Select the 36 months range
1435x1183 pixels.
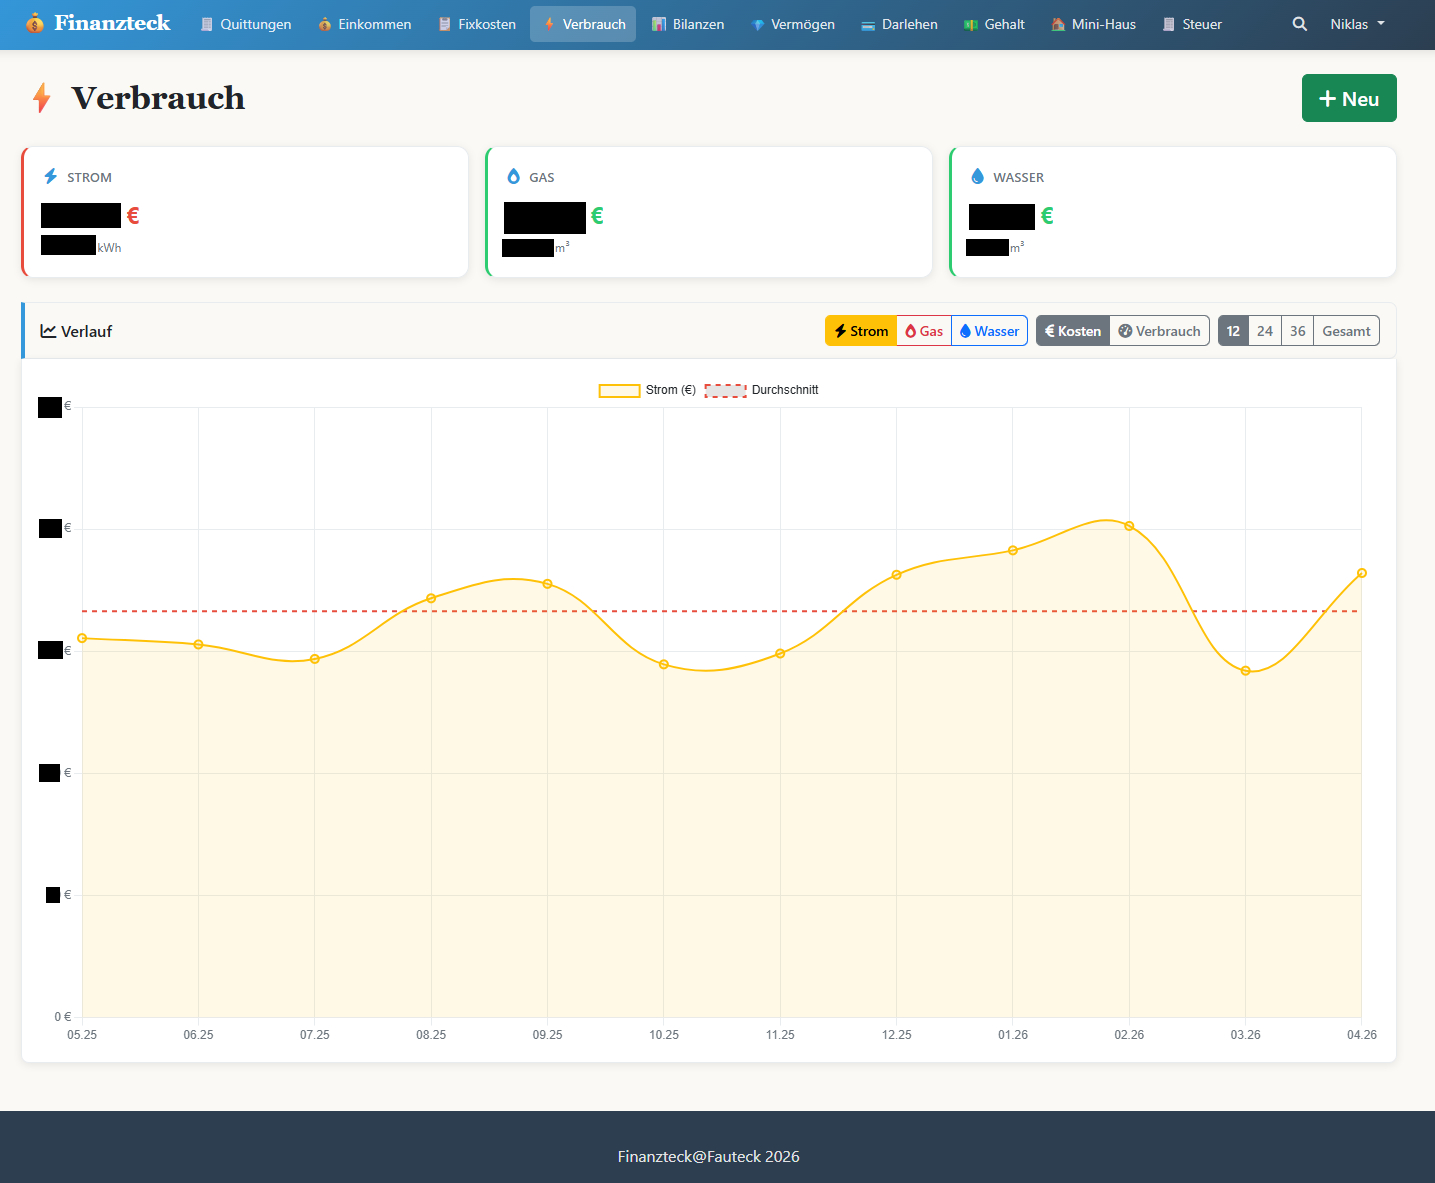[1297, 331]
